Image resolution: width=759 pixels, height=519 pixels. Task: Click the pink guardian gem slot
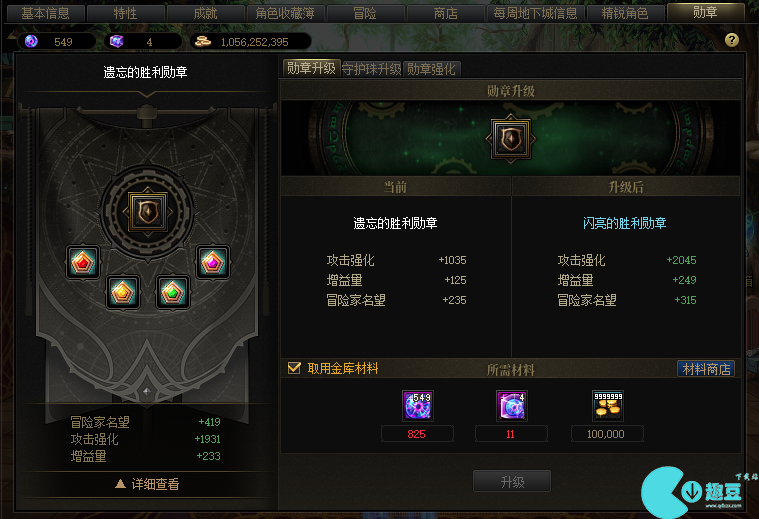(213, 262)
